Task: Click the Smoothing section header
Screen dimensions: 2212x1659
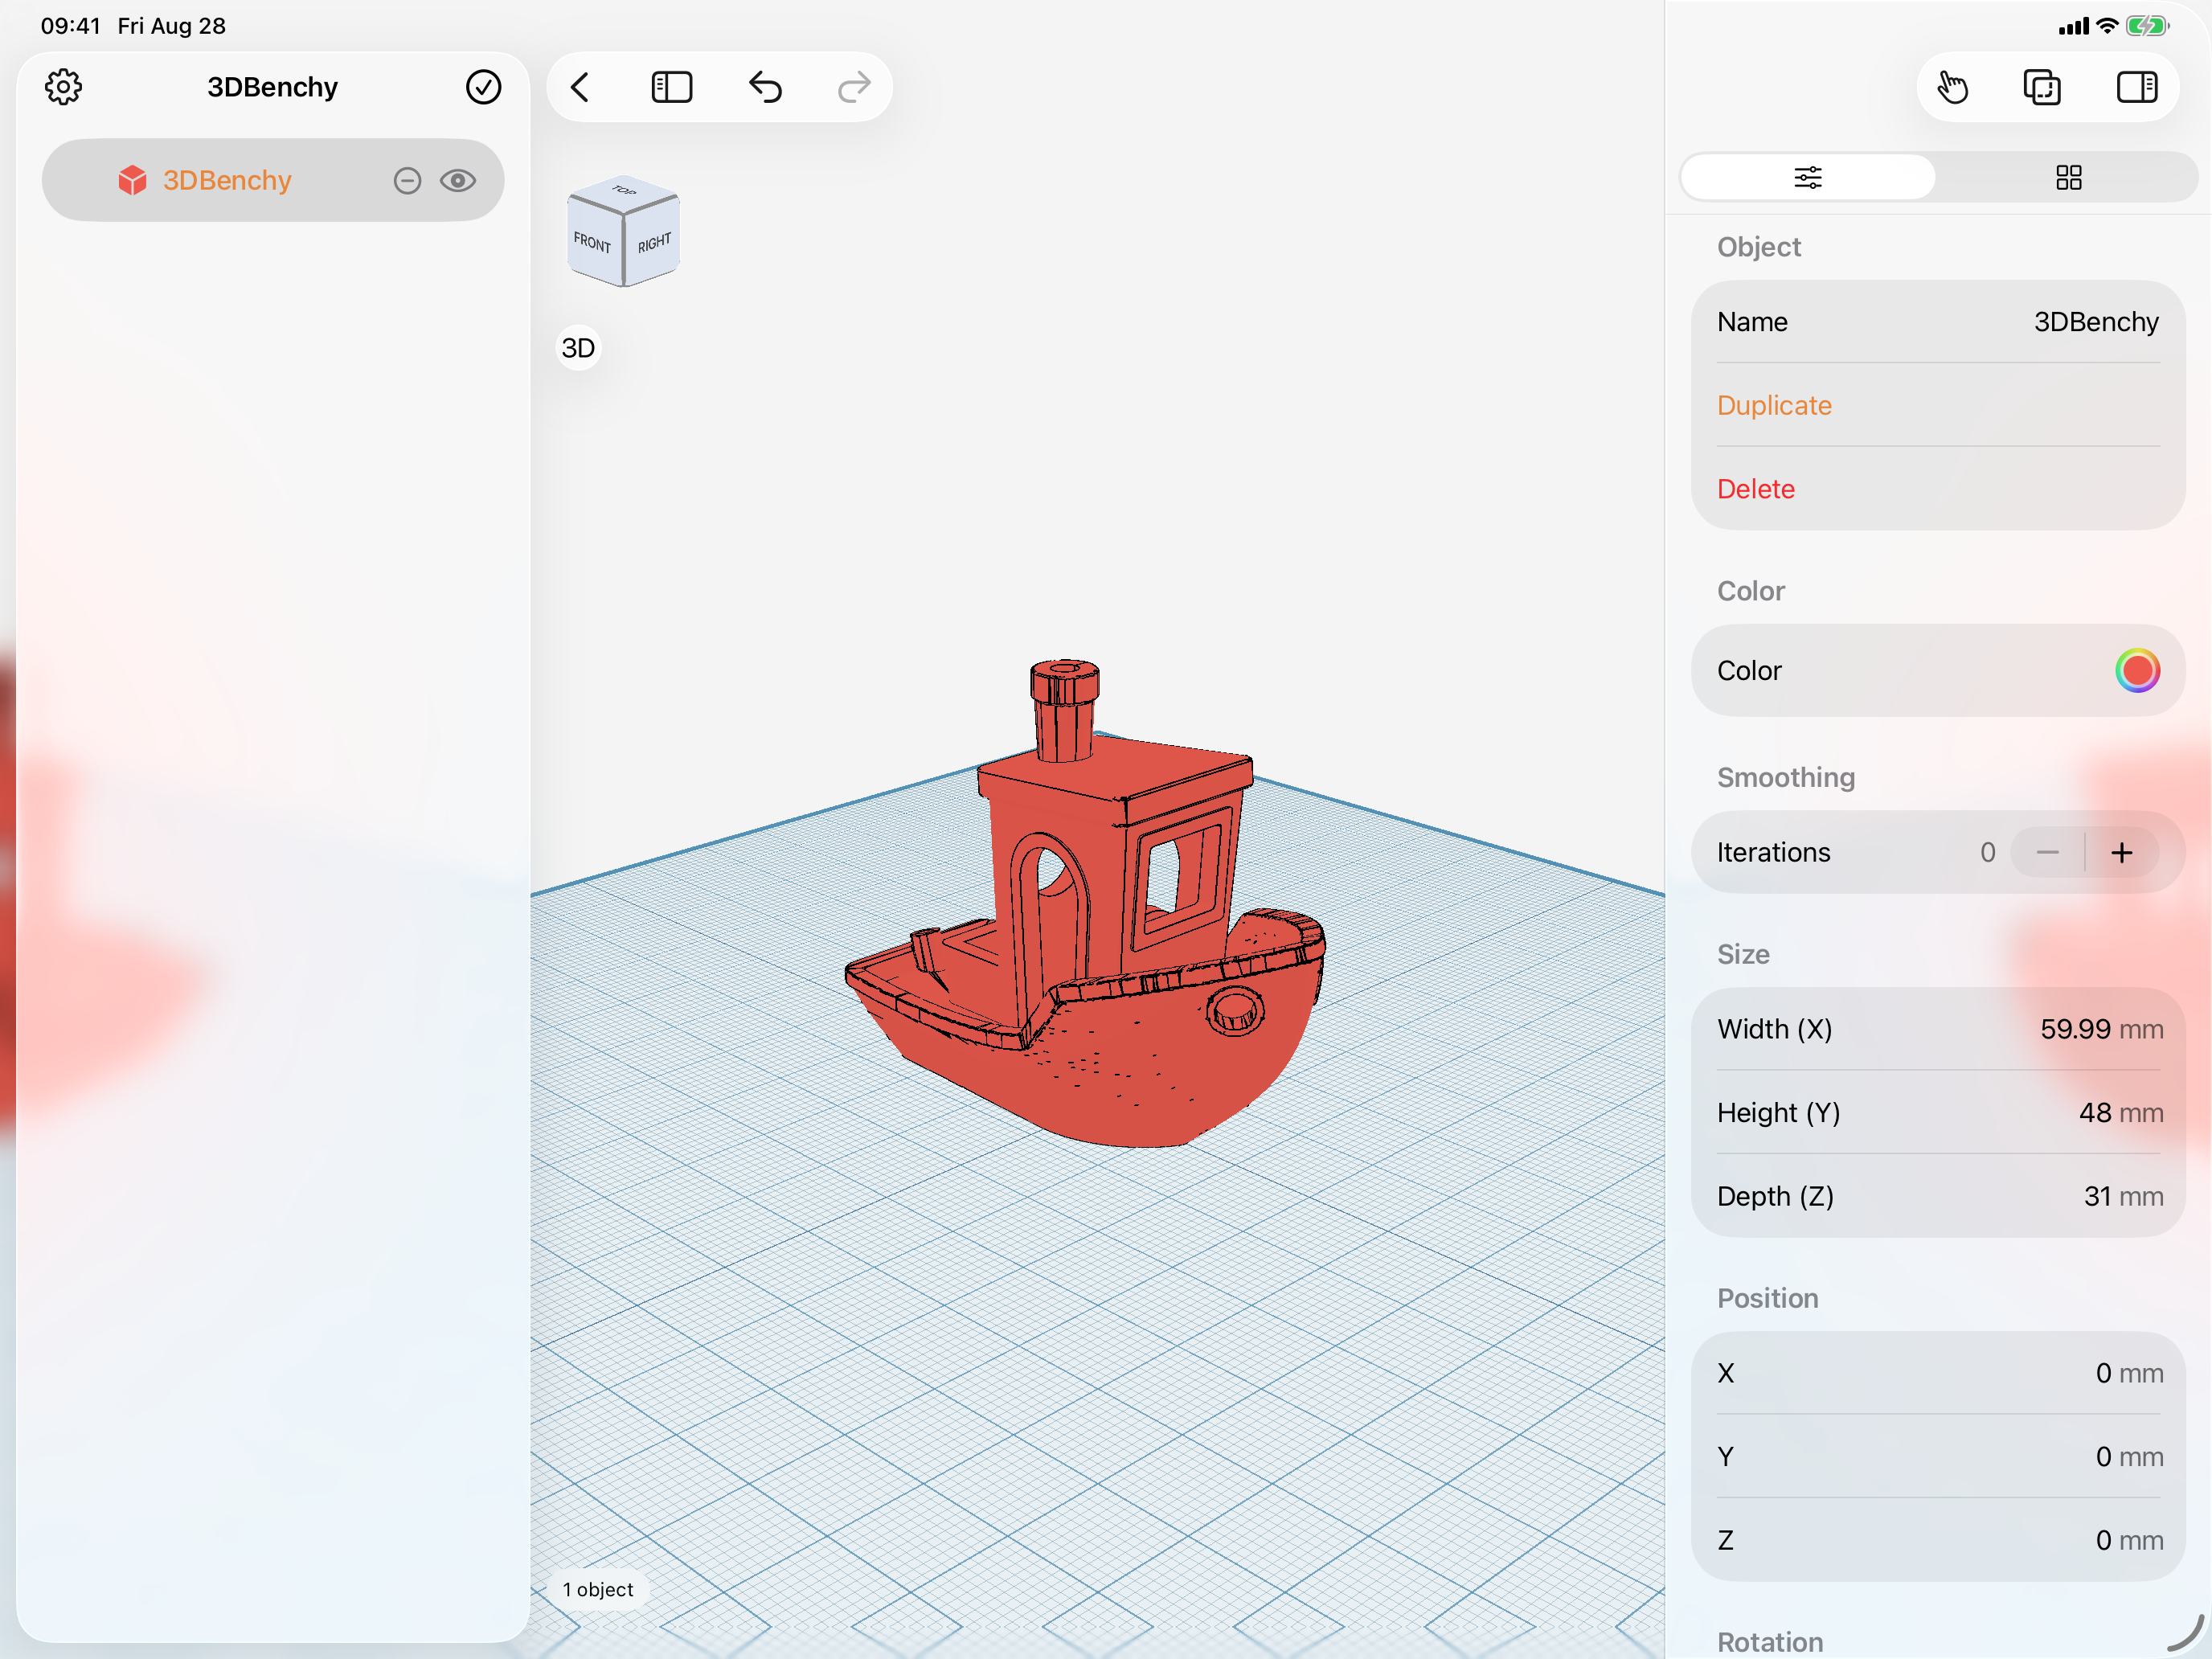Action: pyautogui.click(x=1785, y=777)
